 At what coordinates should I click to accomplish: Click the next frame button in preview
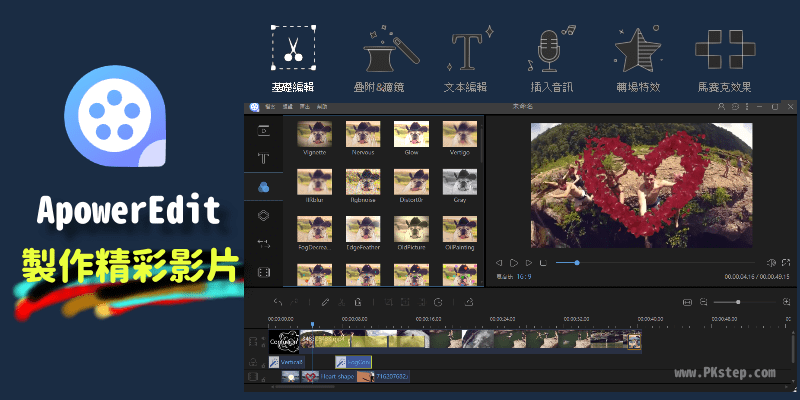pos(529,263)
